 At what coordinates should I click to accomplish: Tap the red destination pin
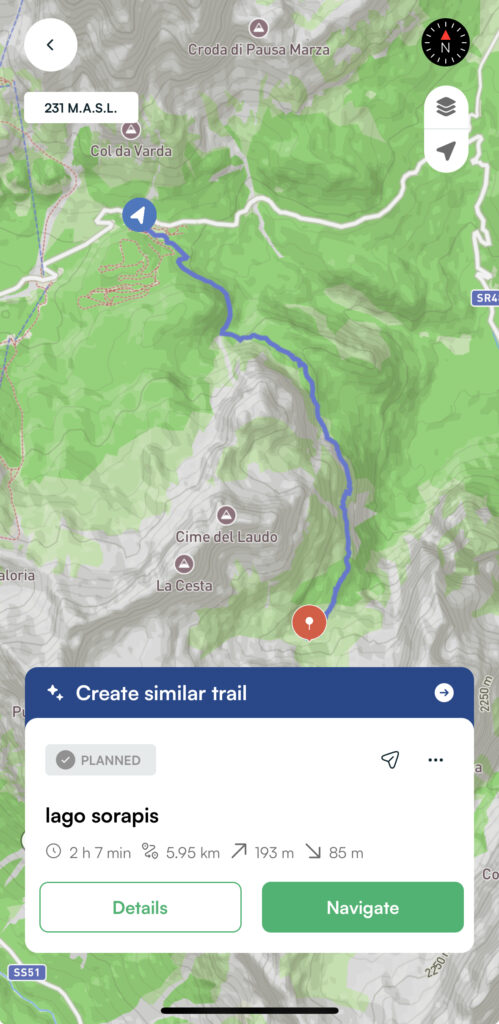[x=309, y=622]
